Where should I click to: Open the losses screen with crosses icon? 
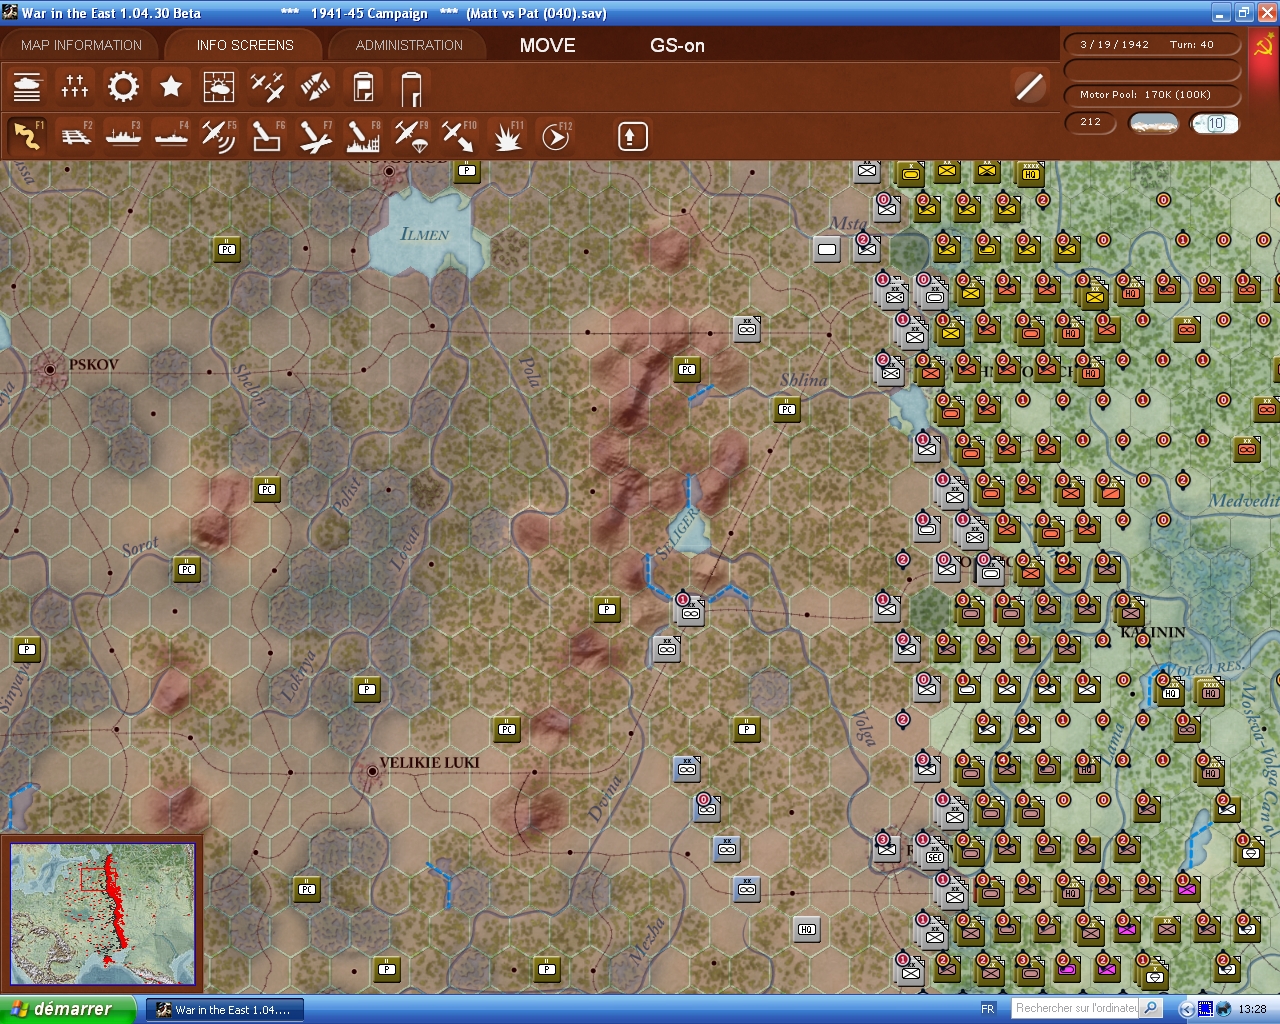75,87
